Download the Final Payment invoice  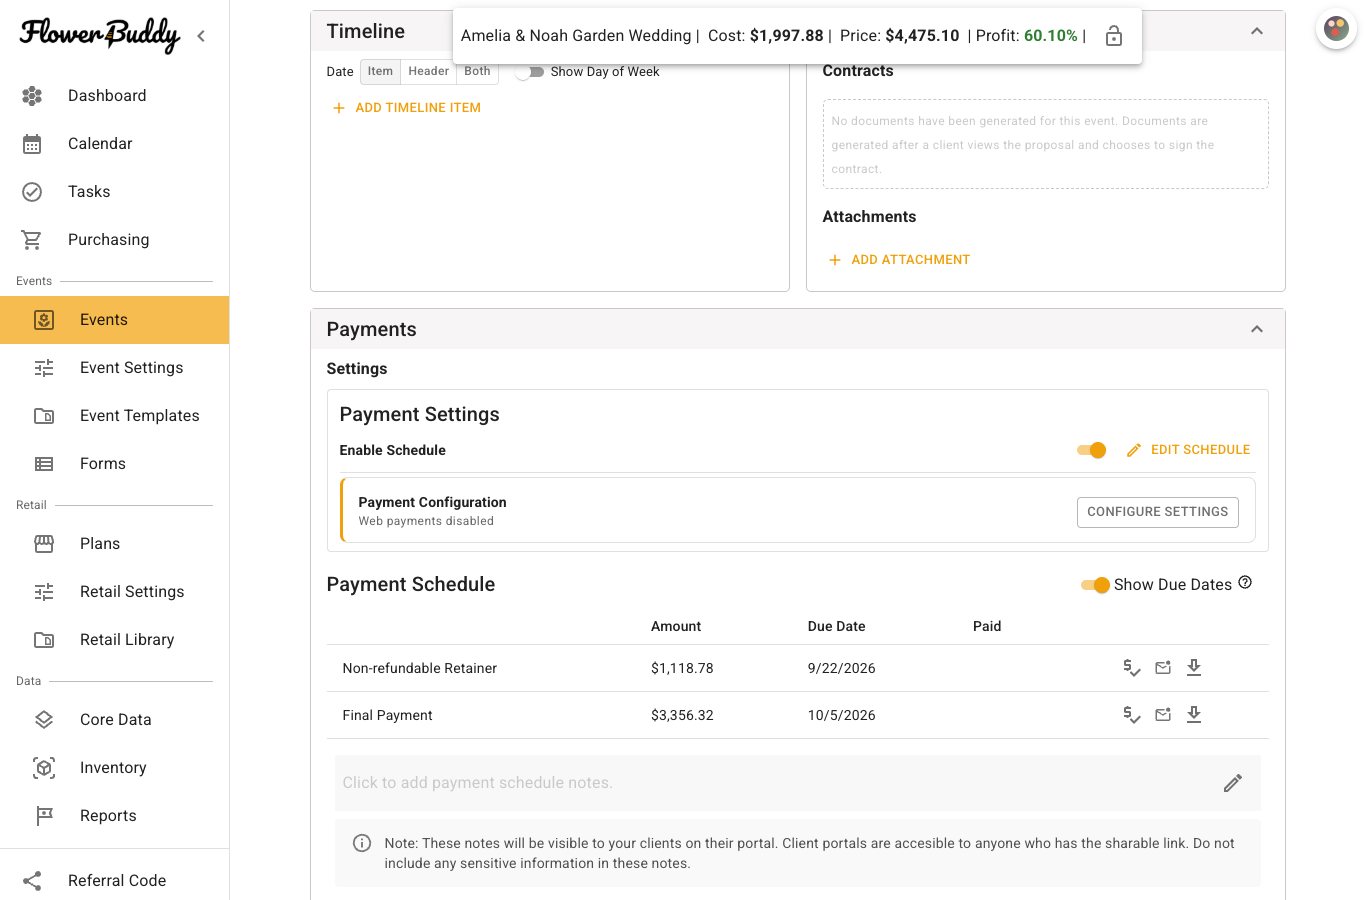coord(1194,715)
